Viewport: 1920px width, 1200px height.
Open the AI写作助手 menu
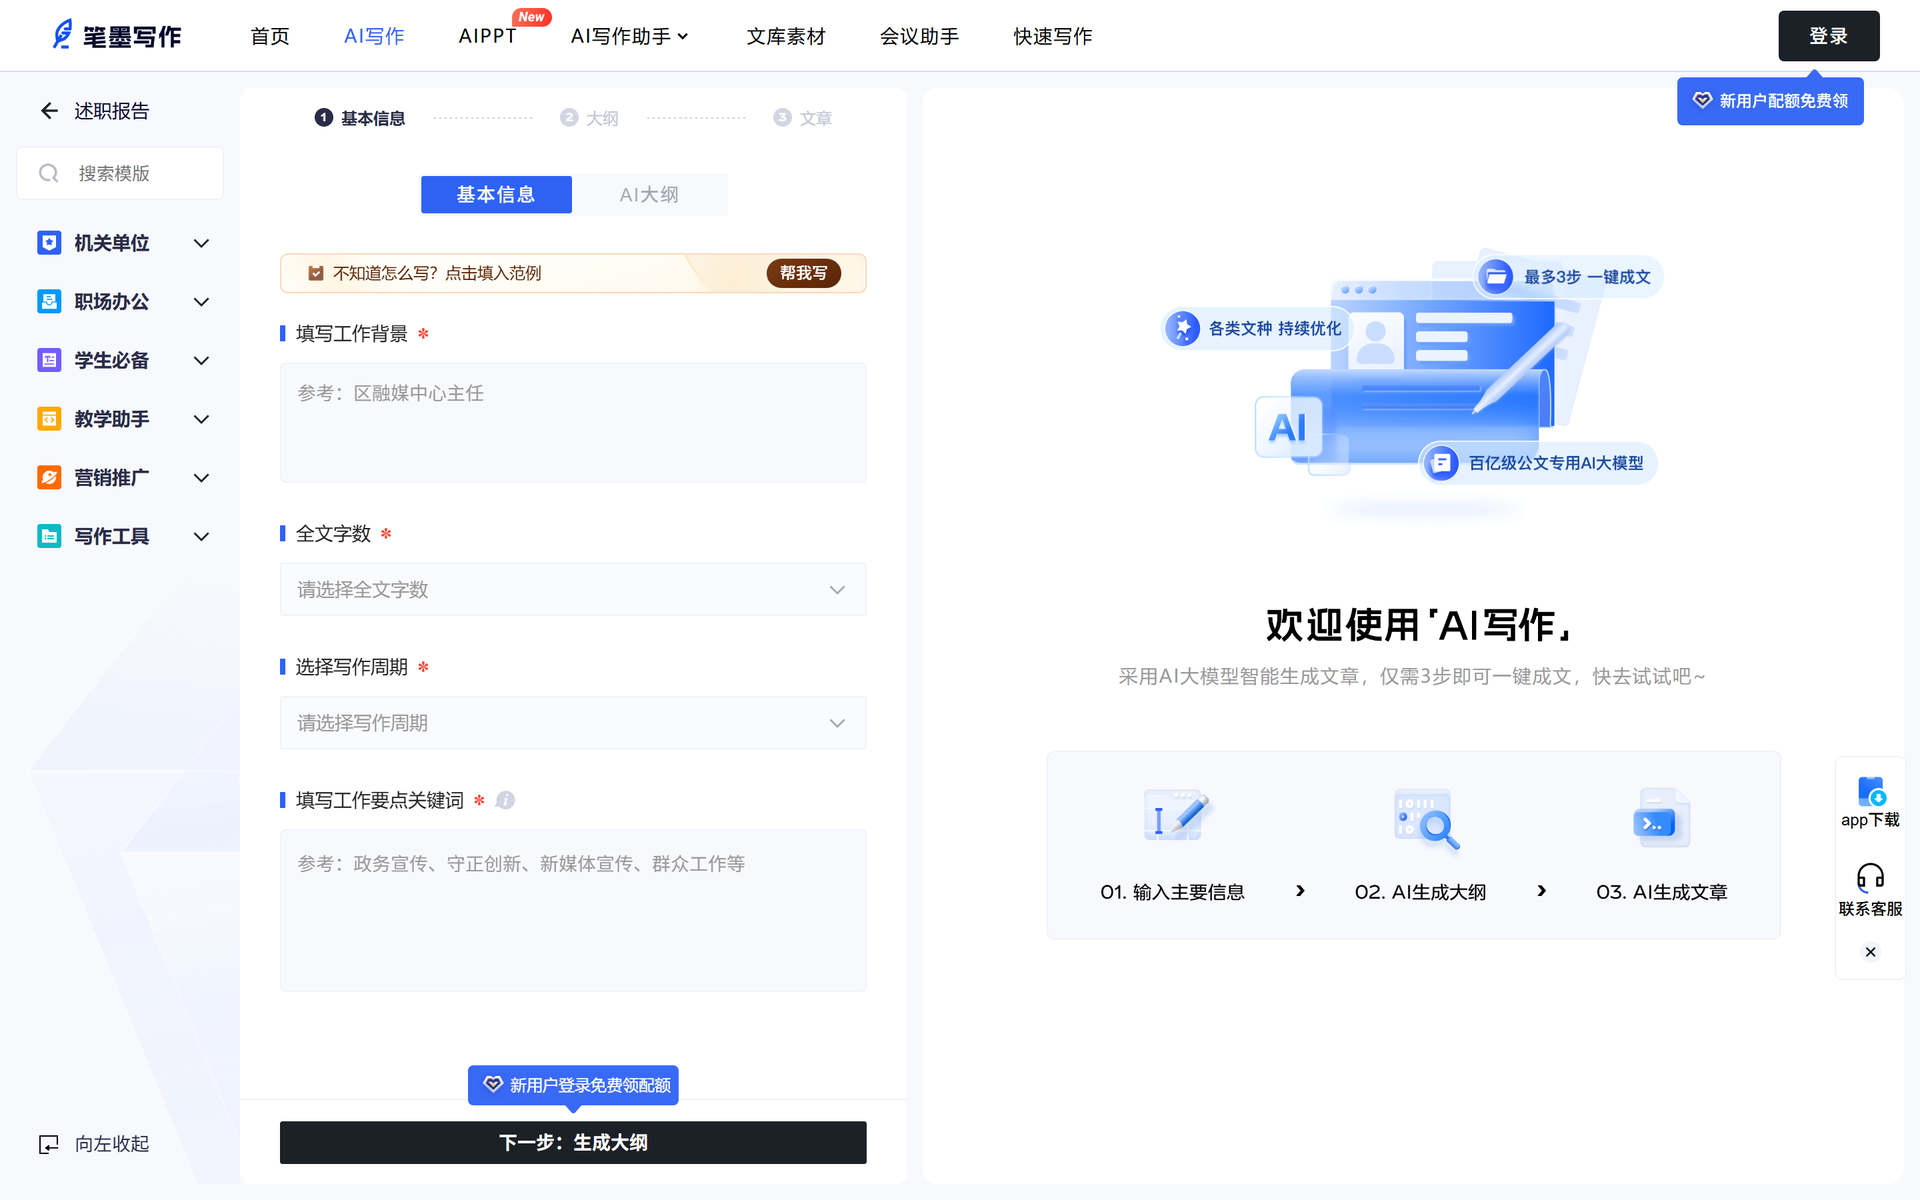(630, 36)
